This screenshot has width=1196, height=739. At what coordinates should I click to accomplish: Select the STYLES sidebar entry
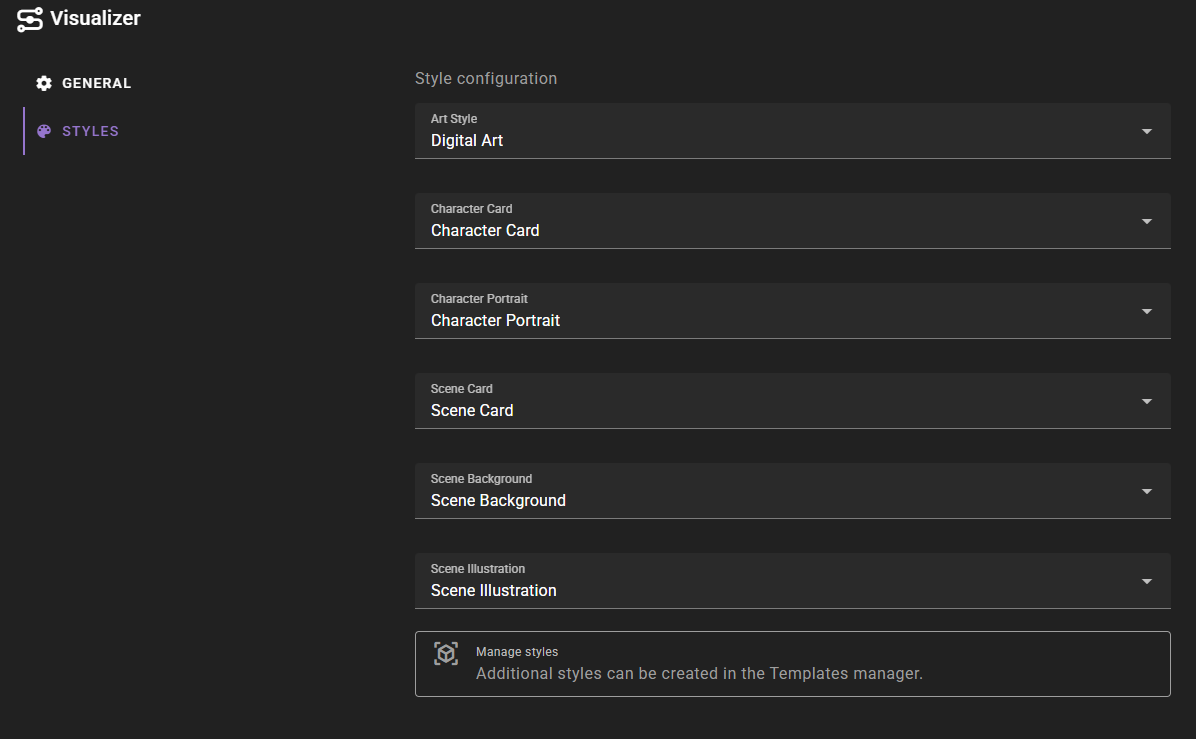coord(90,131)
